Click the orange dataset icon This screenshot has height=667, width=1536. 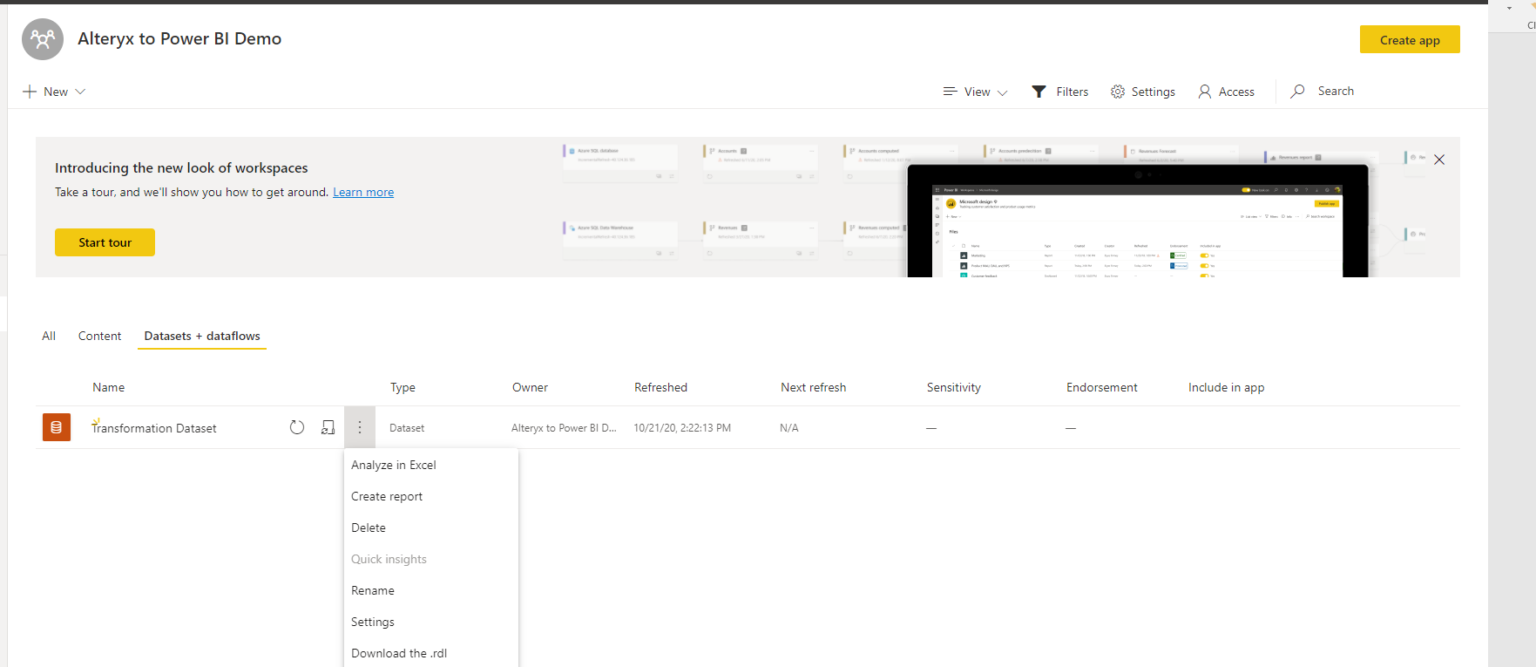tap(56, 428)
